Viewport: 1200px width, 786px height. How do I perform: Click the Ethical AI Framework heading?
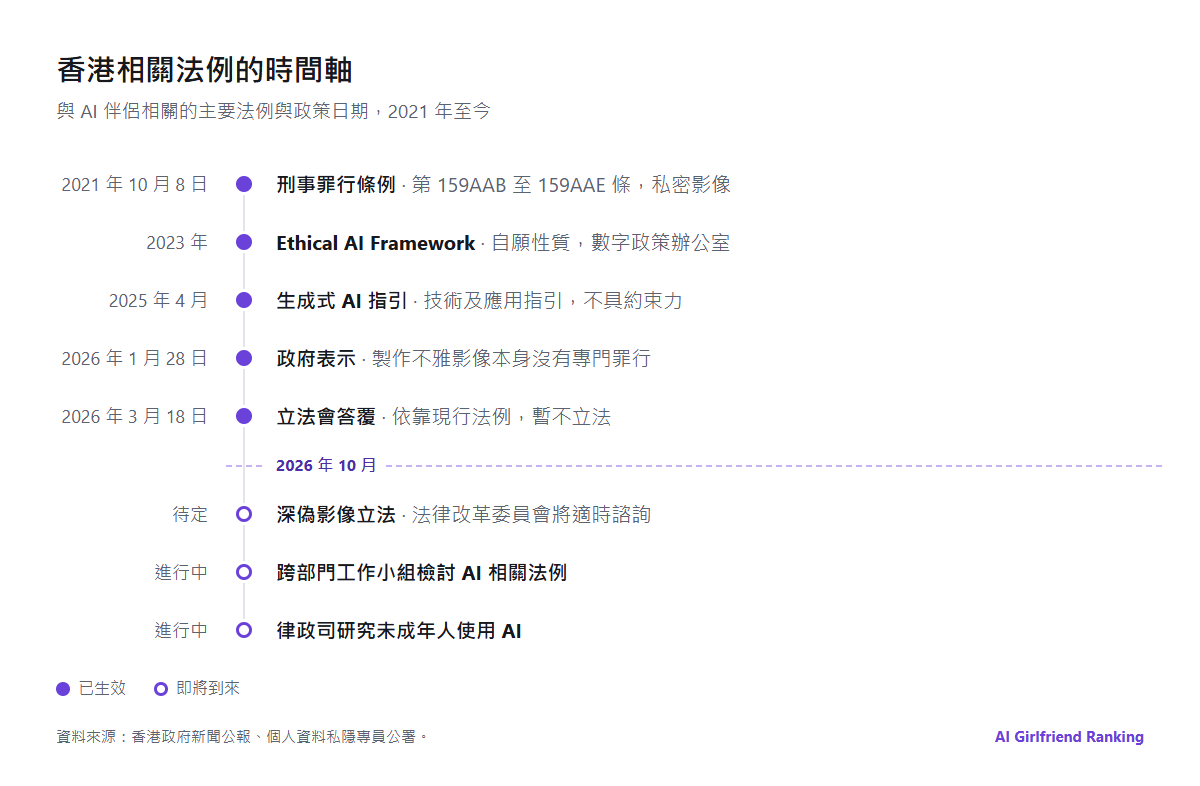(376, 243)
